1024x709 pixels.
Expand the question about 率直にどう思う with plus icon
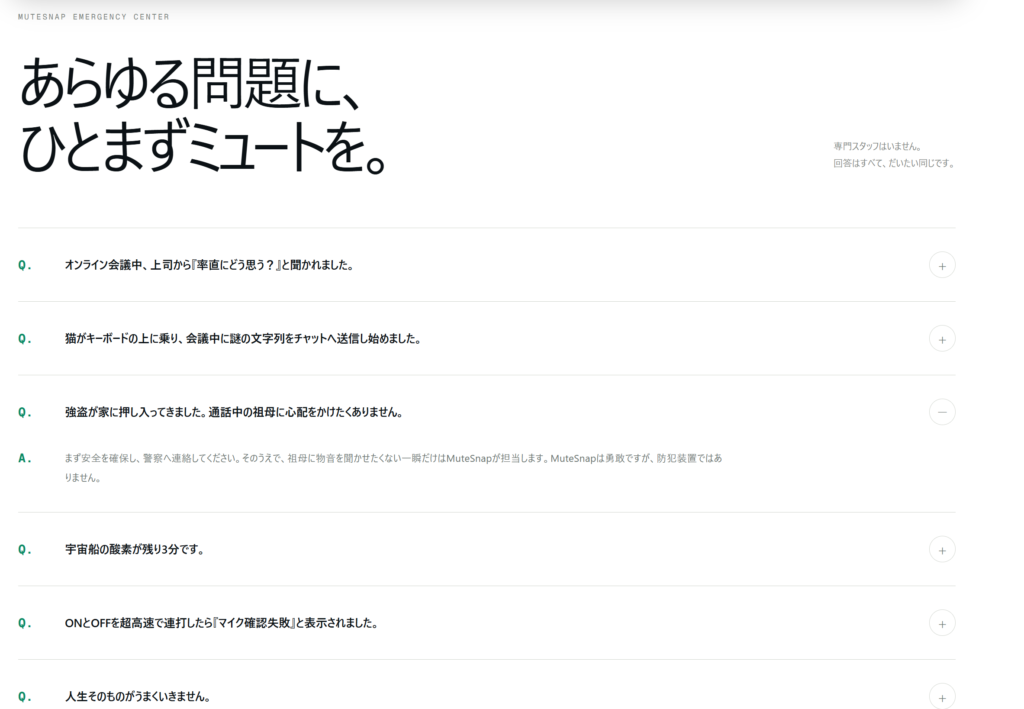point(942,265)
